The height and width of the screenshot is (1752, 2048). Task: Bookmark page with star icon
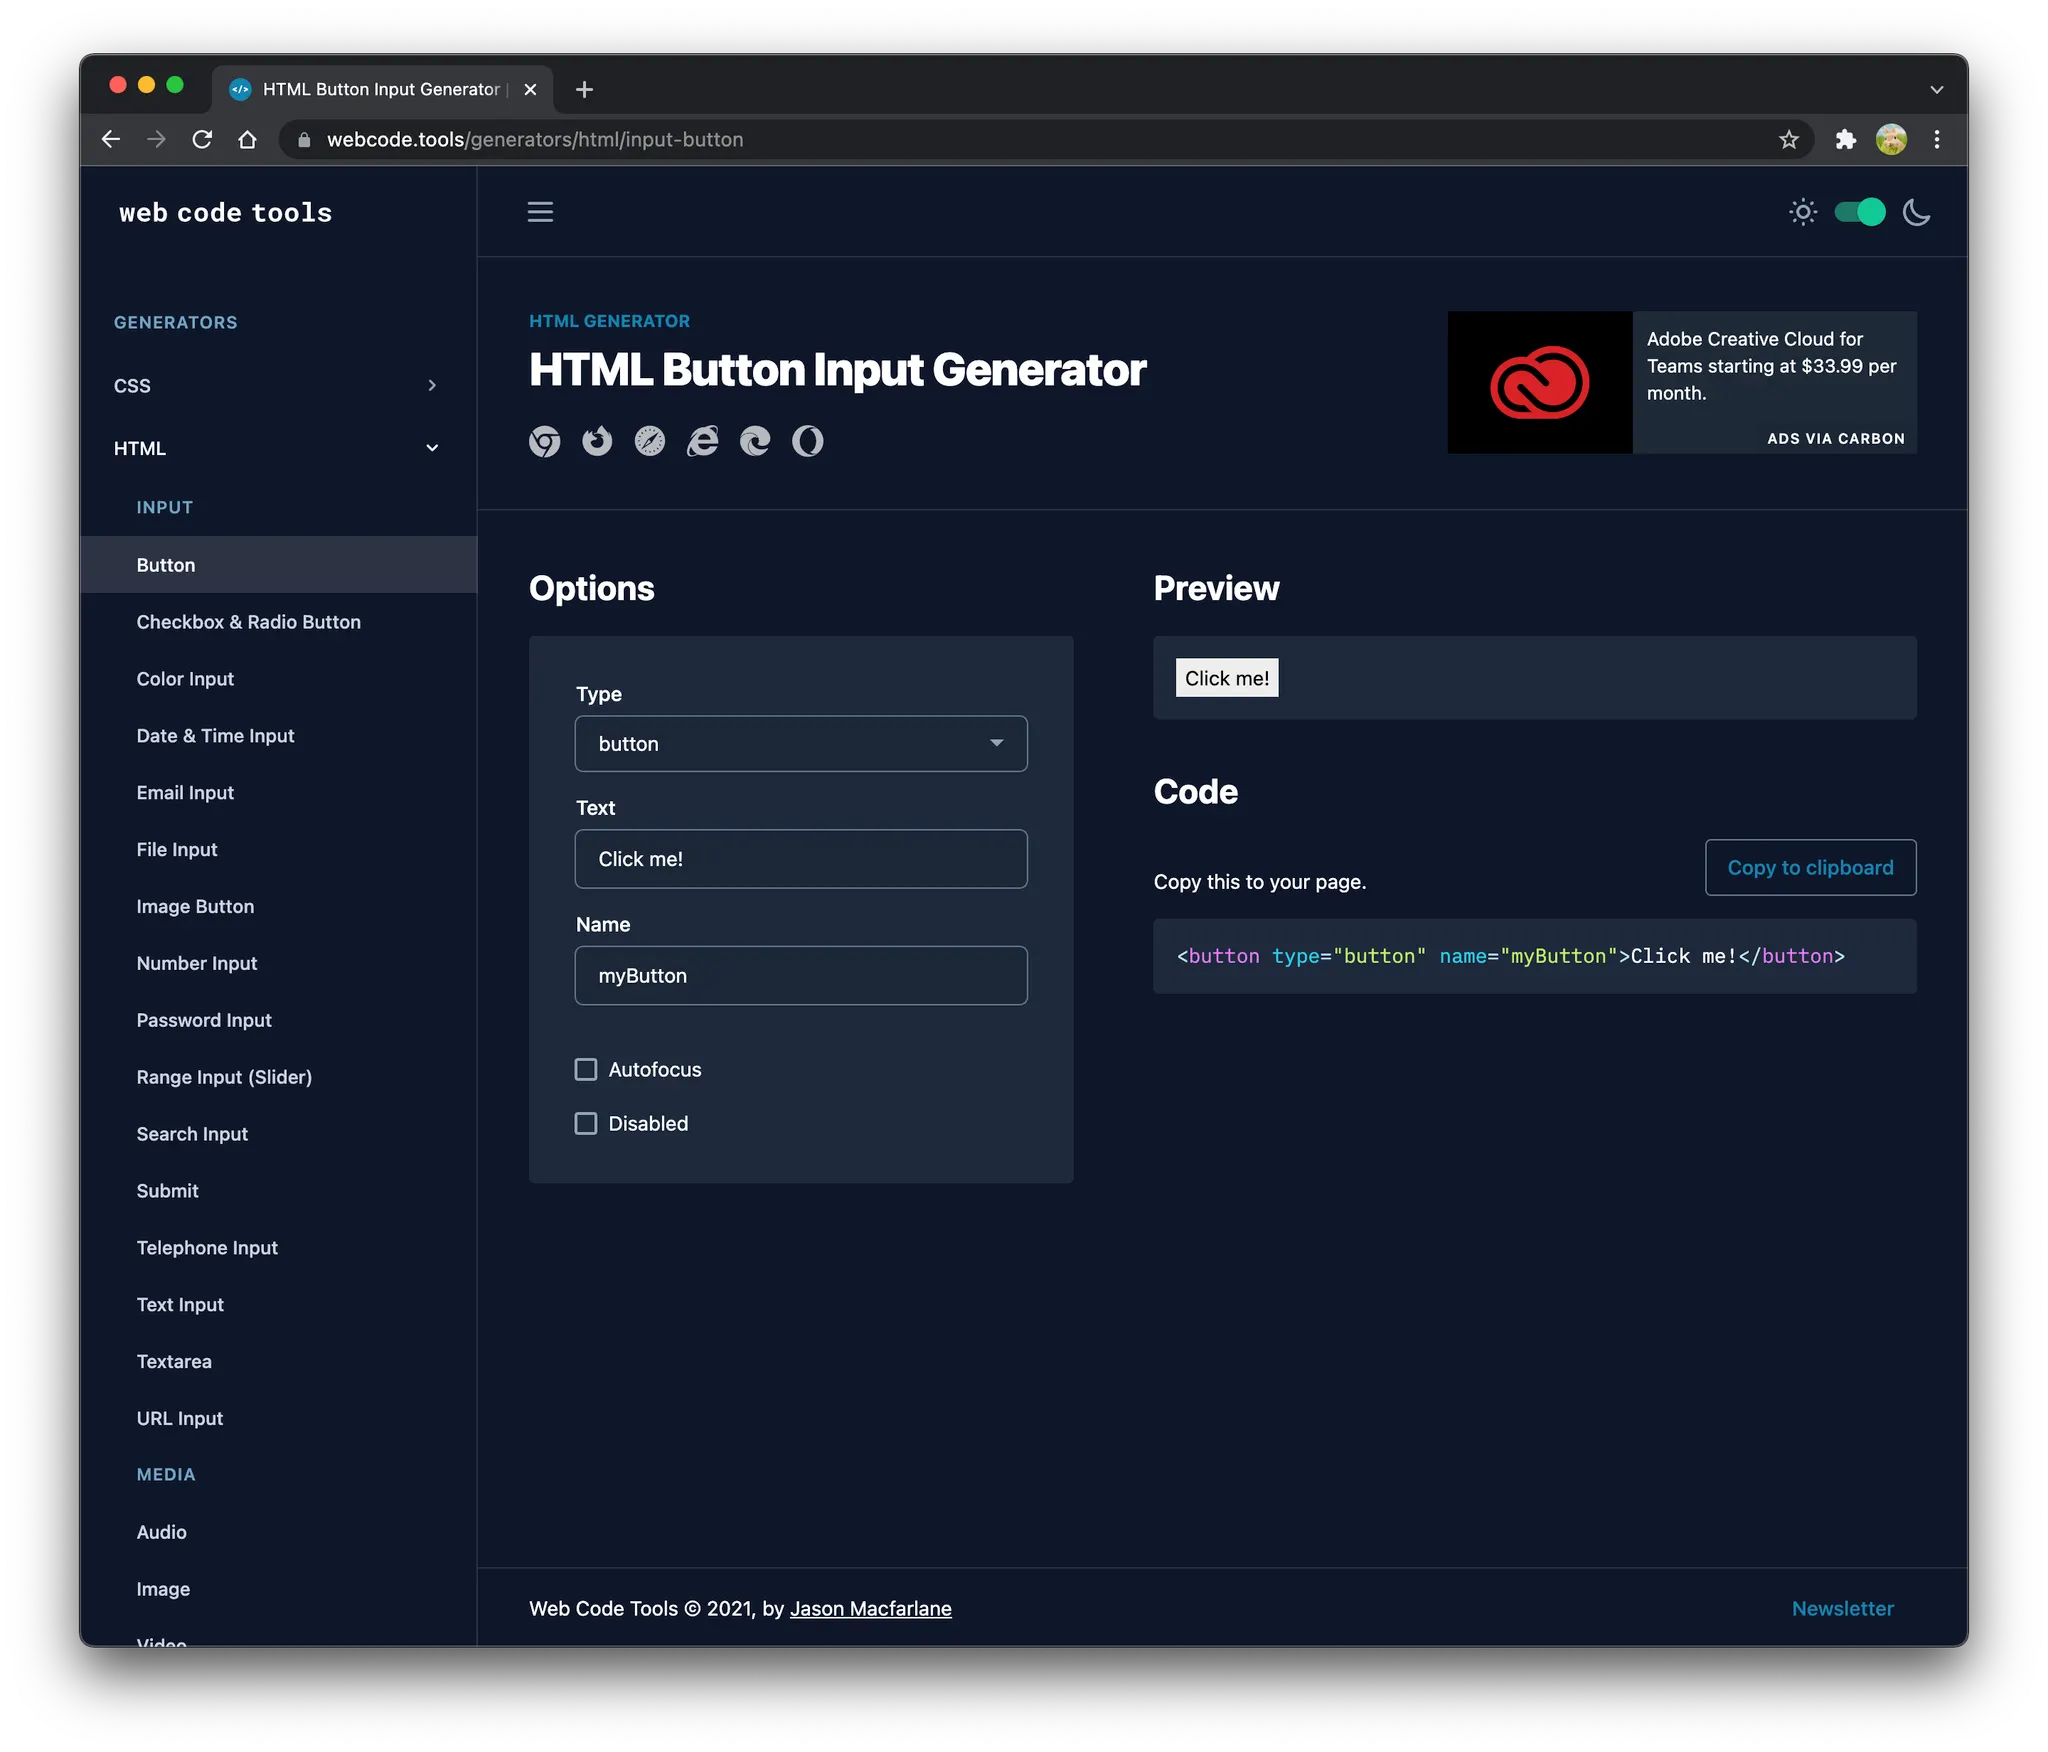(1788, 140)
